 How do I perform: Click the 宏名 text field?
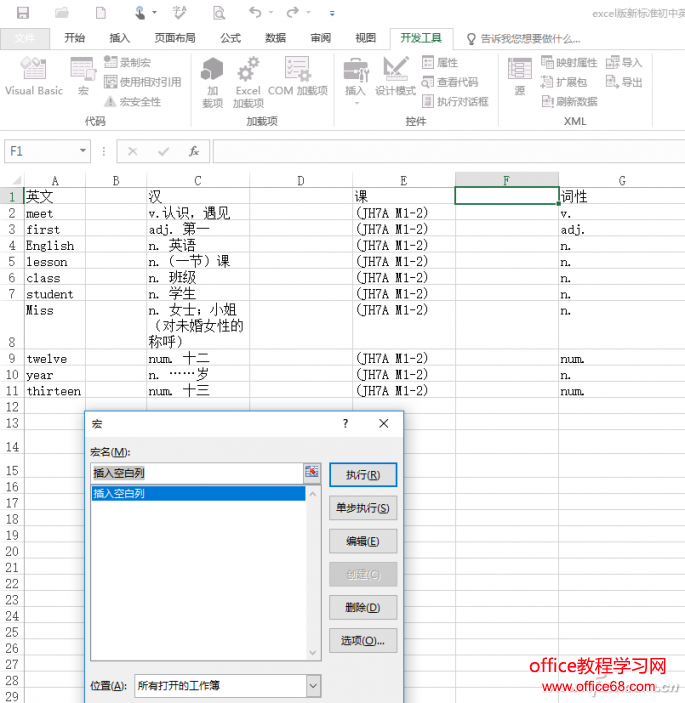point(197,473)
